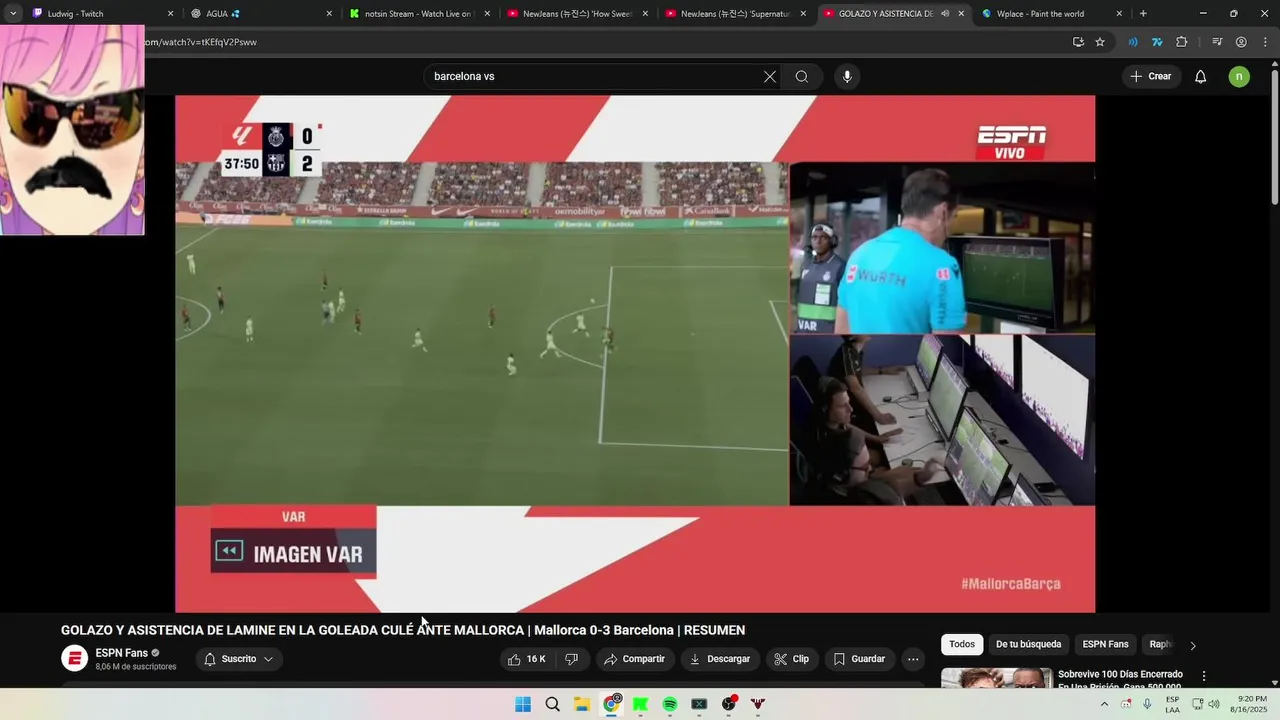The image size is (1280, 720).
Task: Open Chrome profile icon
Action: (x=1241, y=42)
